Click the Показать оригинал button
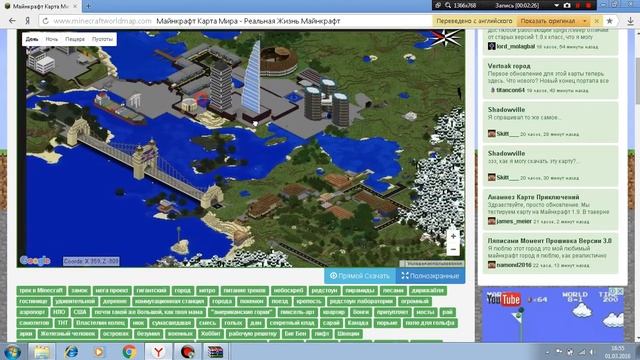 point(548,21)
